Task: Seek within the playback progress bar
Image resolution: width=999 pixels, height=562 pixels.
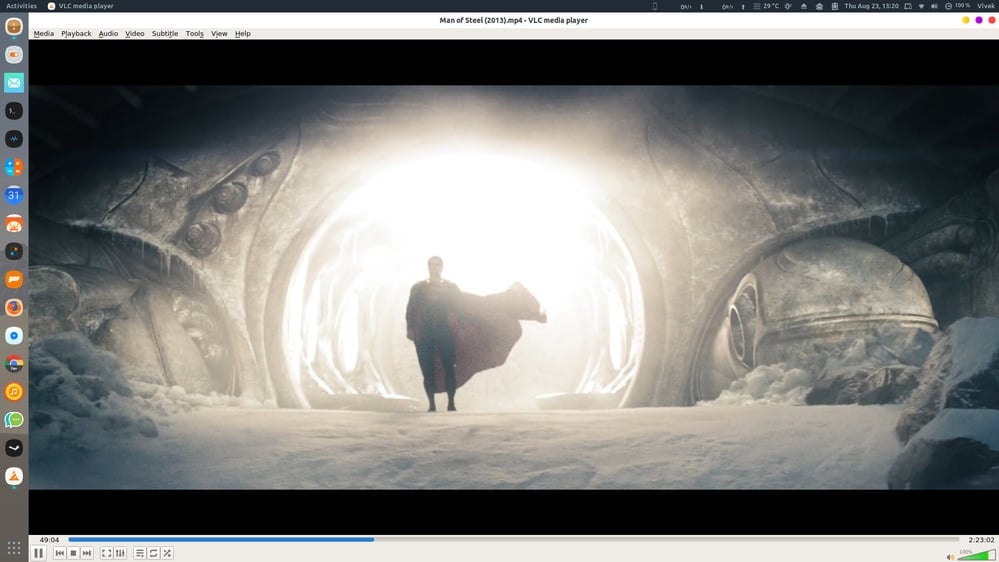Action: (514, 540)
